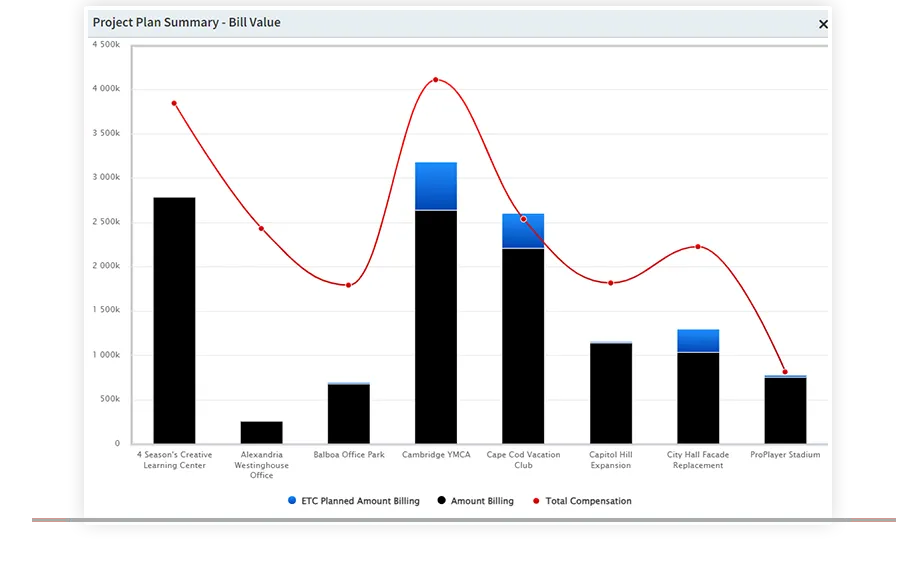The image size is (915, 561).
Task: Click the '1 500k' y-axis value
Action: [106, 309]
